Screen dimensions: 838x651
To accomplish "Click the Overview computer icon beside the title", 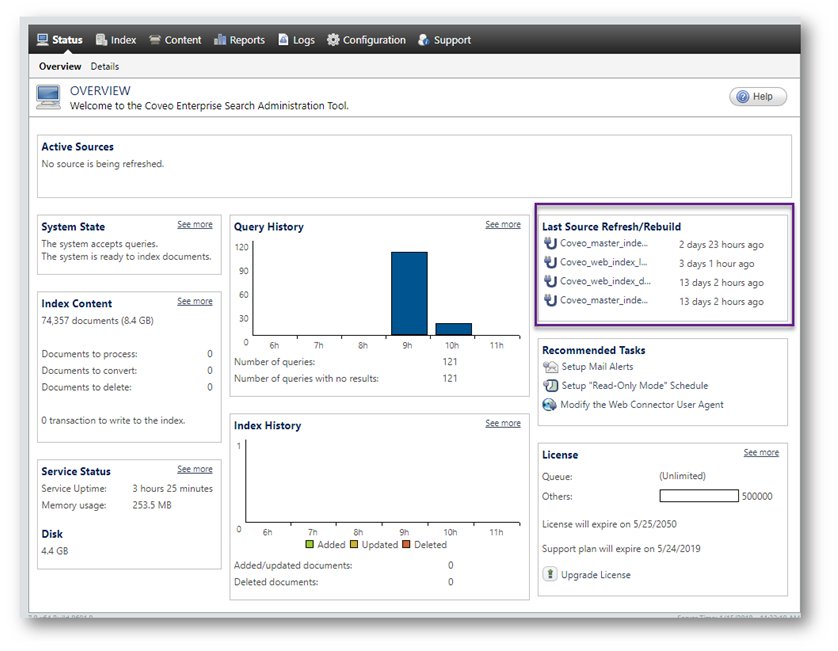I will click(x=48, y=97).
